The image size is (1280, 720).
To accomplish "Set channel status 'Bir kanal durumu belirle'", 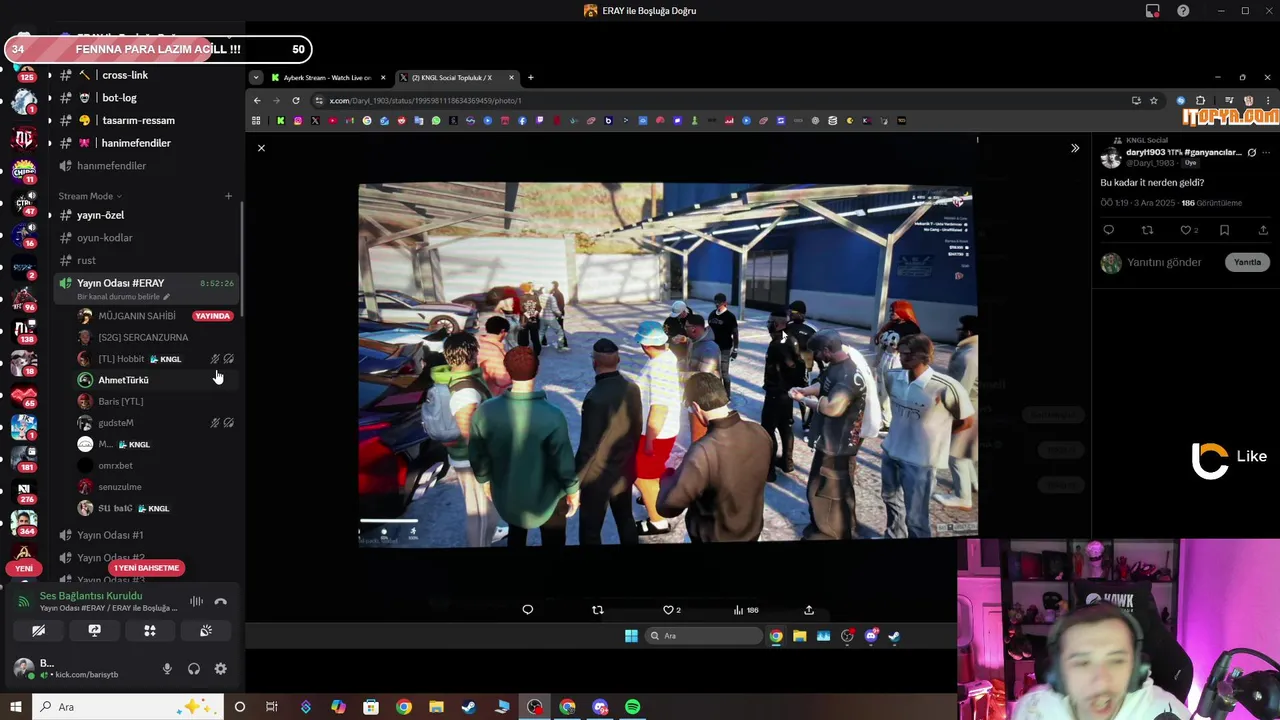I will (123, 297).
